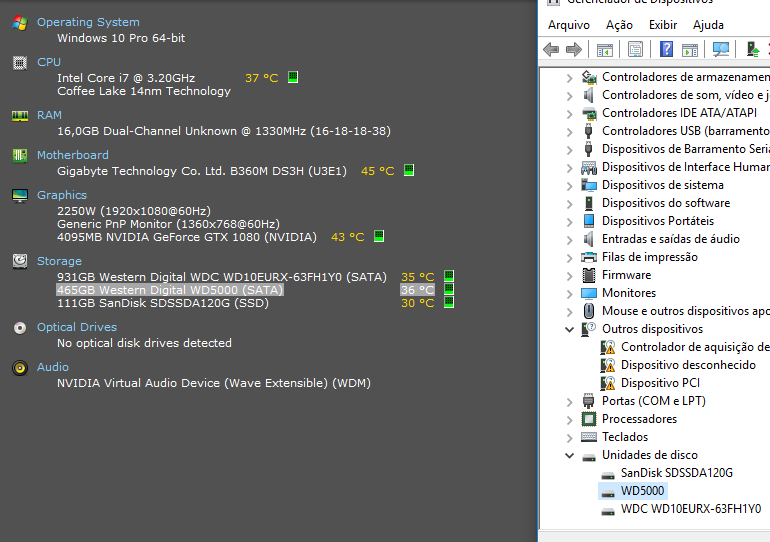Toggle the action pane toolbar icon
The image size is (770, 542).
[690, 50]
